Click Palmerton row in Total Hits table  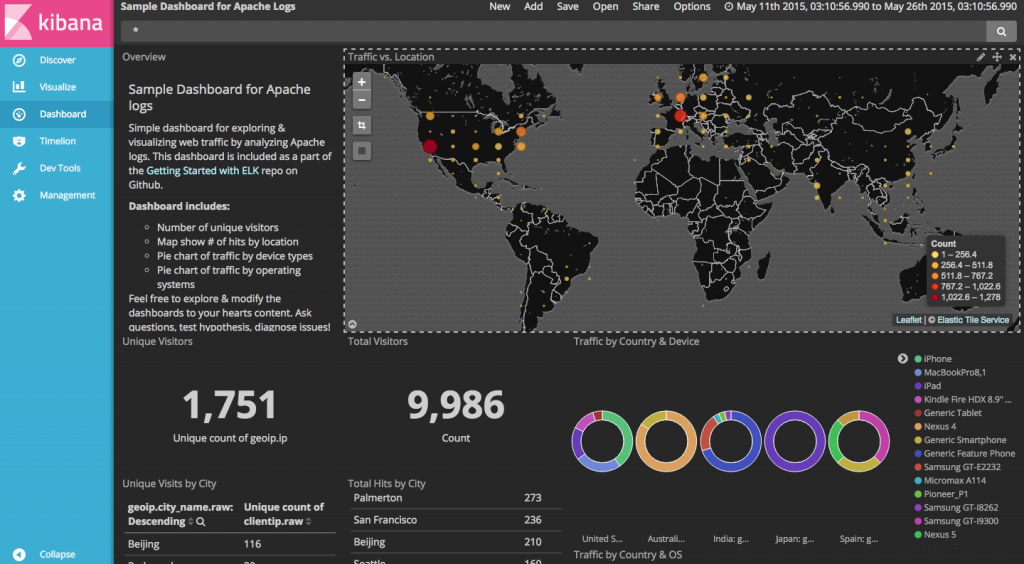[455, 497]
